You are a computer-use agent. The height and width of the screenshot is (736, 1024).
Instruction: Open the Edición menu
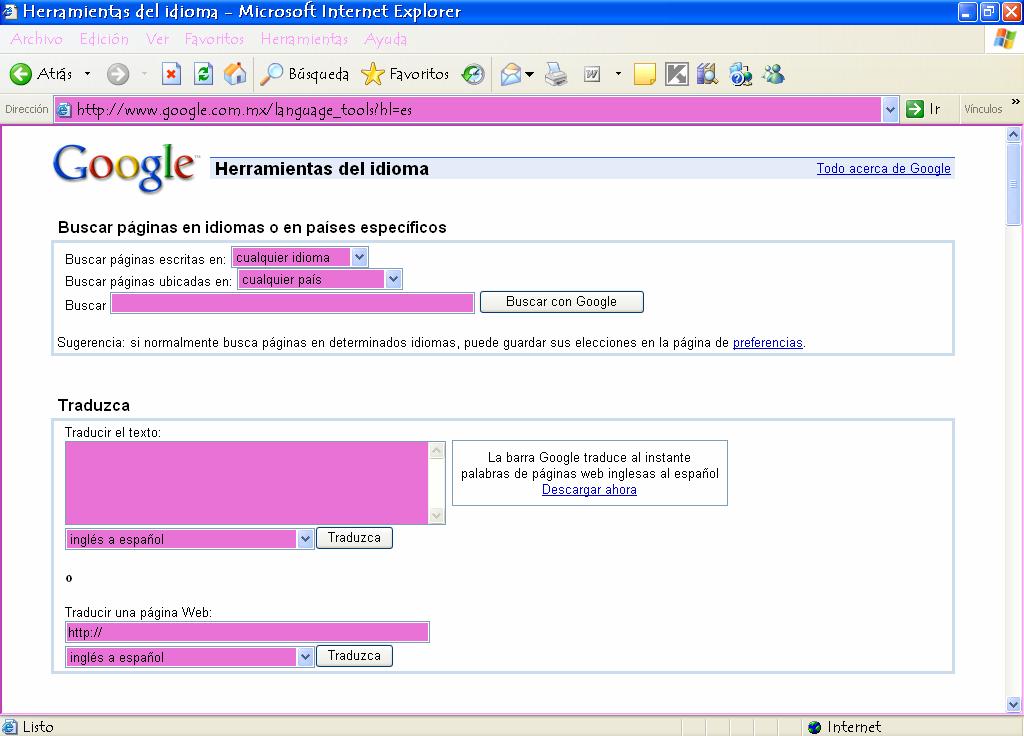pyautogui.click(x=104, y=39)
